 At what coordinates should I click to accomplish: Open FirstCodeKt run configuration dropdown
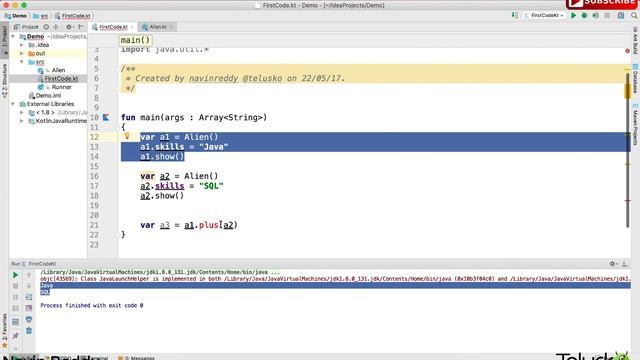coord(544,16)
